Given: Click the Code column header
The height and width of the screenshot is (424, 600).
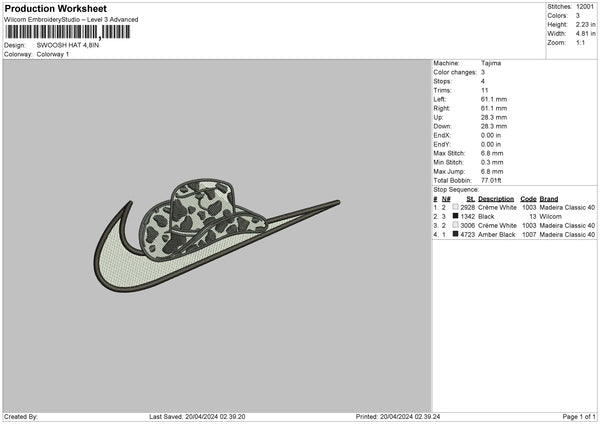Looking at the screenshot, I should pos(528,199).
